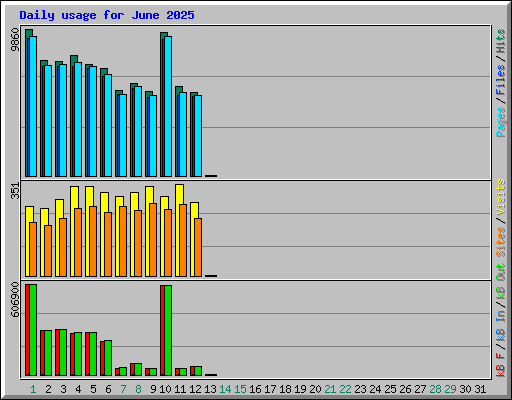This screenshot has height=400, width=512.
Task: Click day label 24 on the x-axis
Action: pyautogui.click(x=375, y=389)
